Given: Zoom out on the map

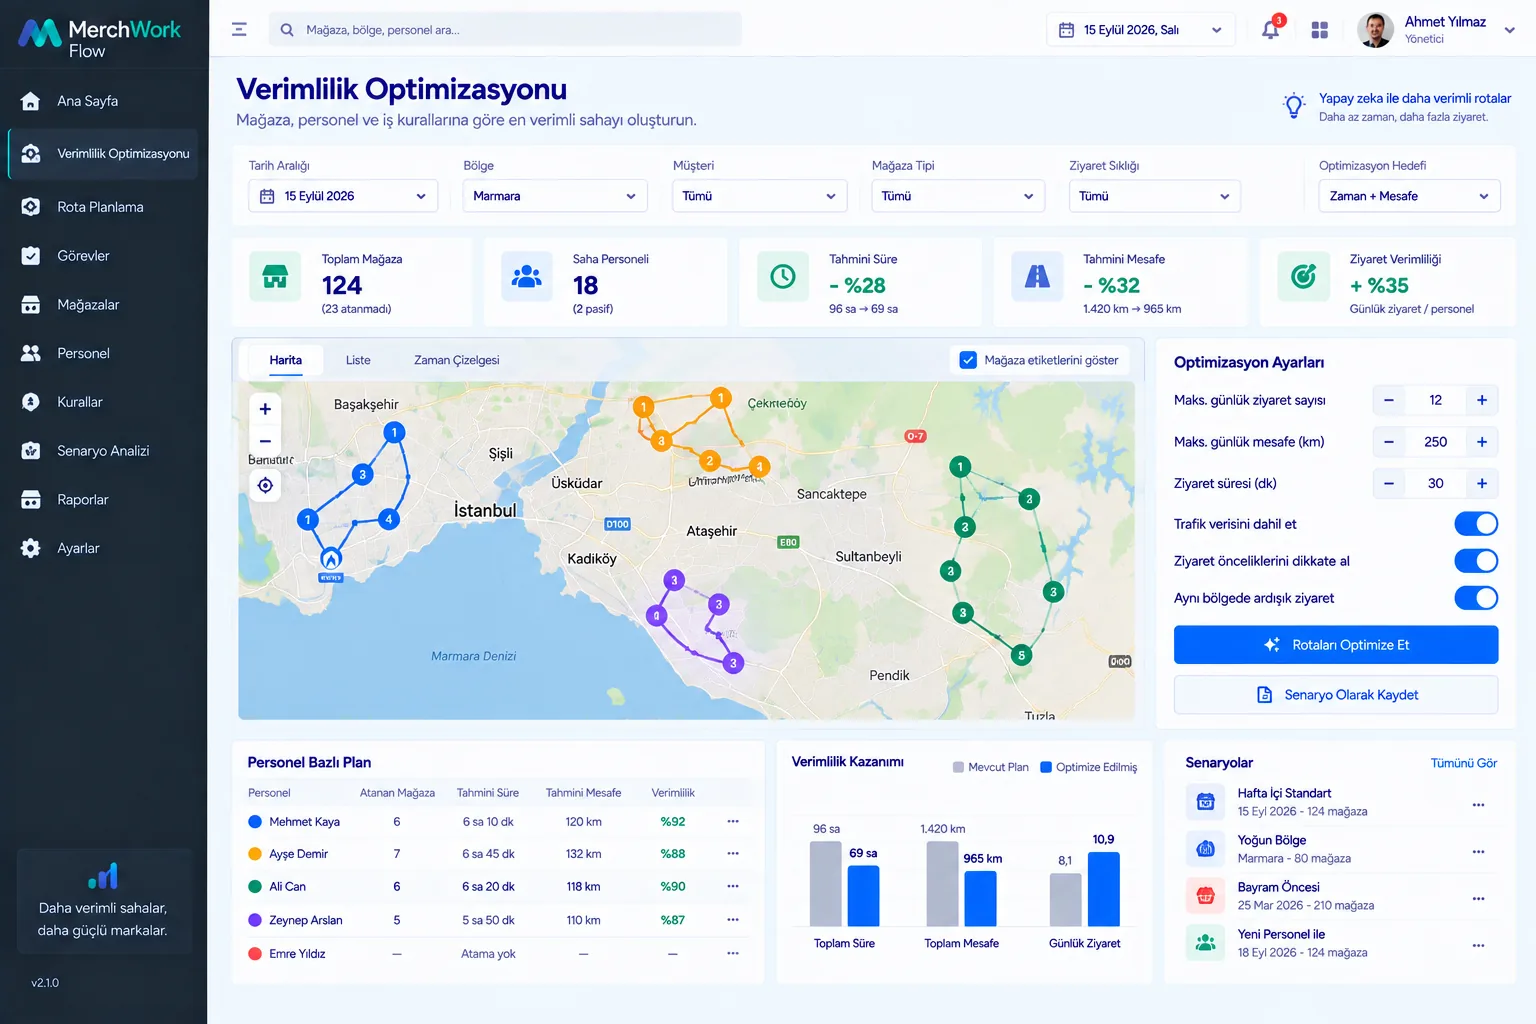Looking at the screenshot, I should (265, 441).
